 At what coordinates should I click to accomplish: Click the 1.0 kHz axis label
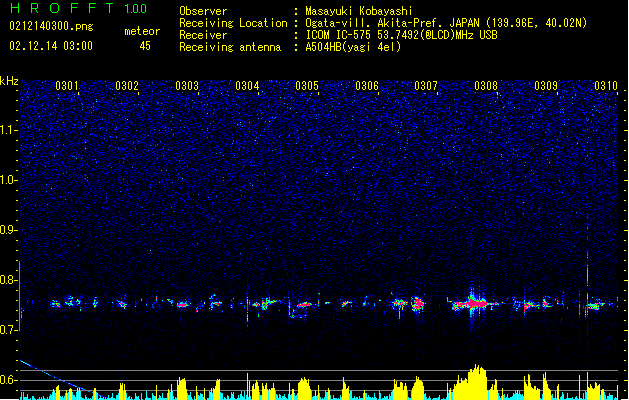point(9,180)
